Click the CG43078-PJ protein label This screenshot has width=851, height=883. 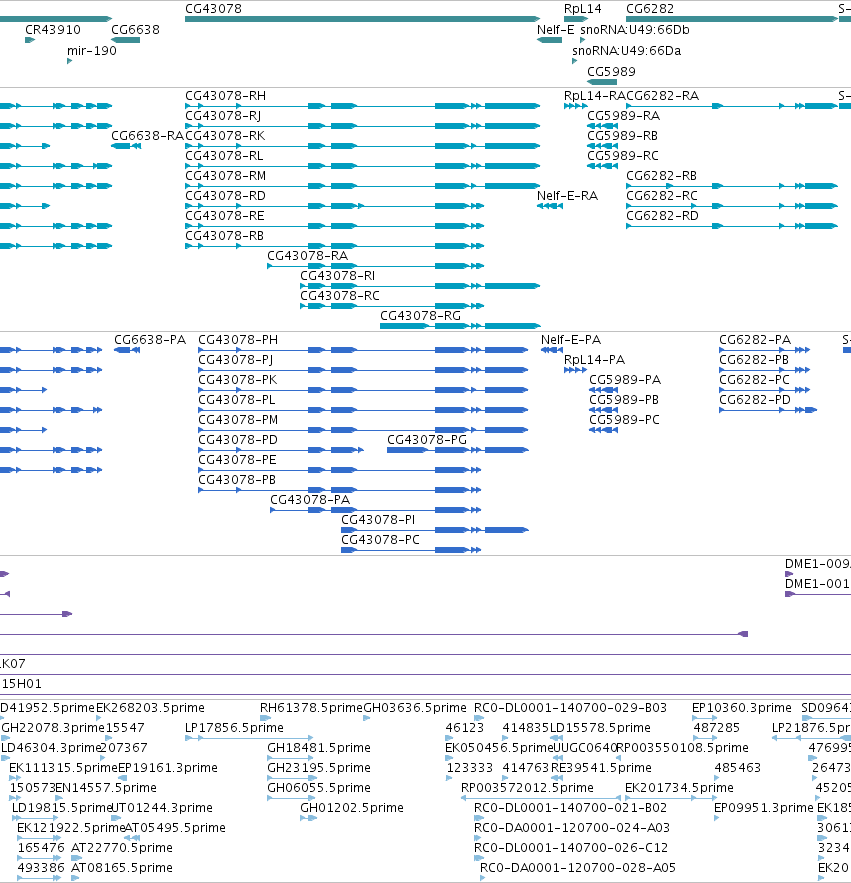(x=236, y=360)
